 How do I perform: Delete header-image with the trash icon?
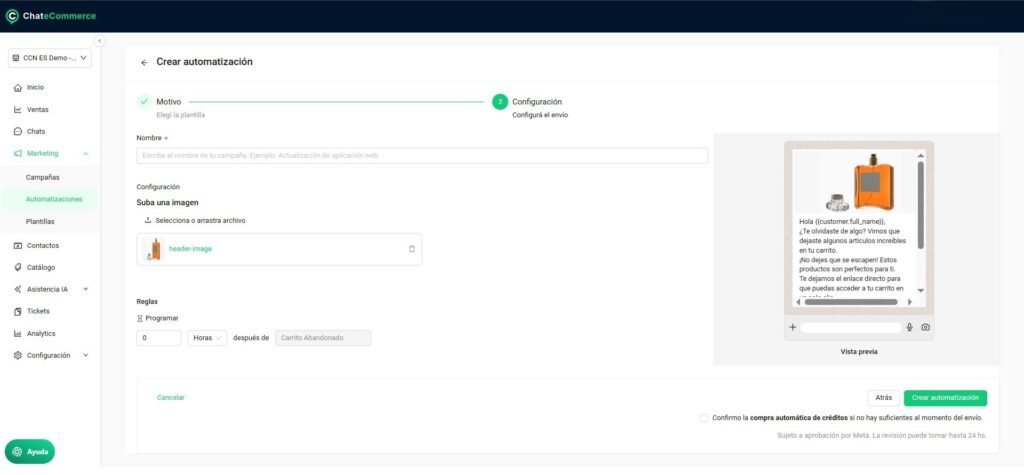[411, 249]
